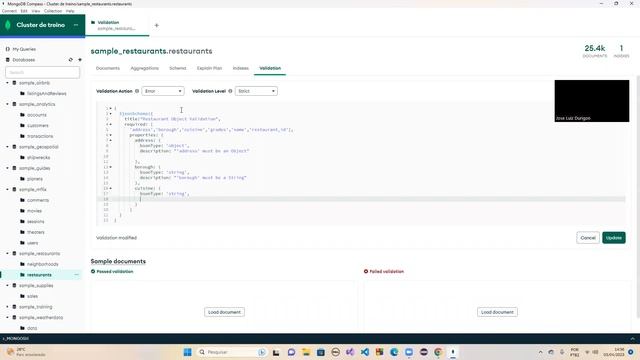Open the neighborhoods collection
640x360 pixels.
tap(42, 264)
